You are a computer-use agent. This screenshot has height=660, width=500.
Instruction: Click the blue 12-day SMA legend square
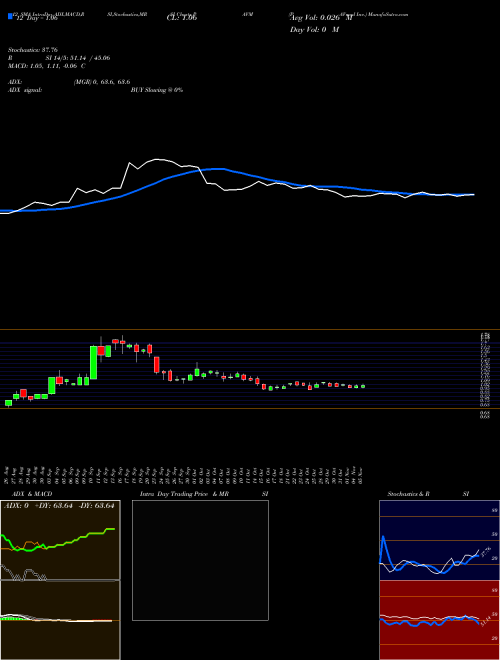point(11,17)
